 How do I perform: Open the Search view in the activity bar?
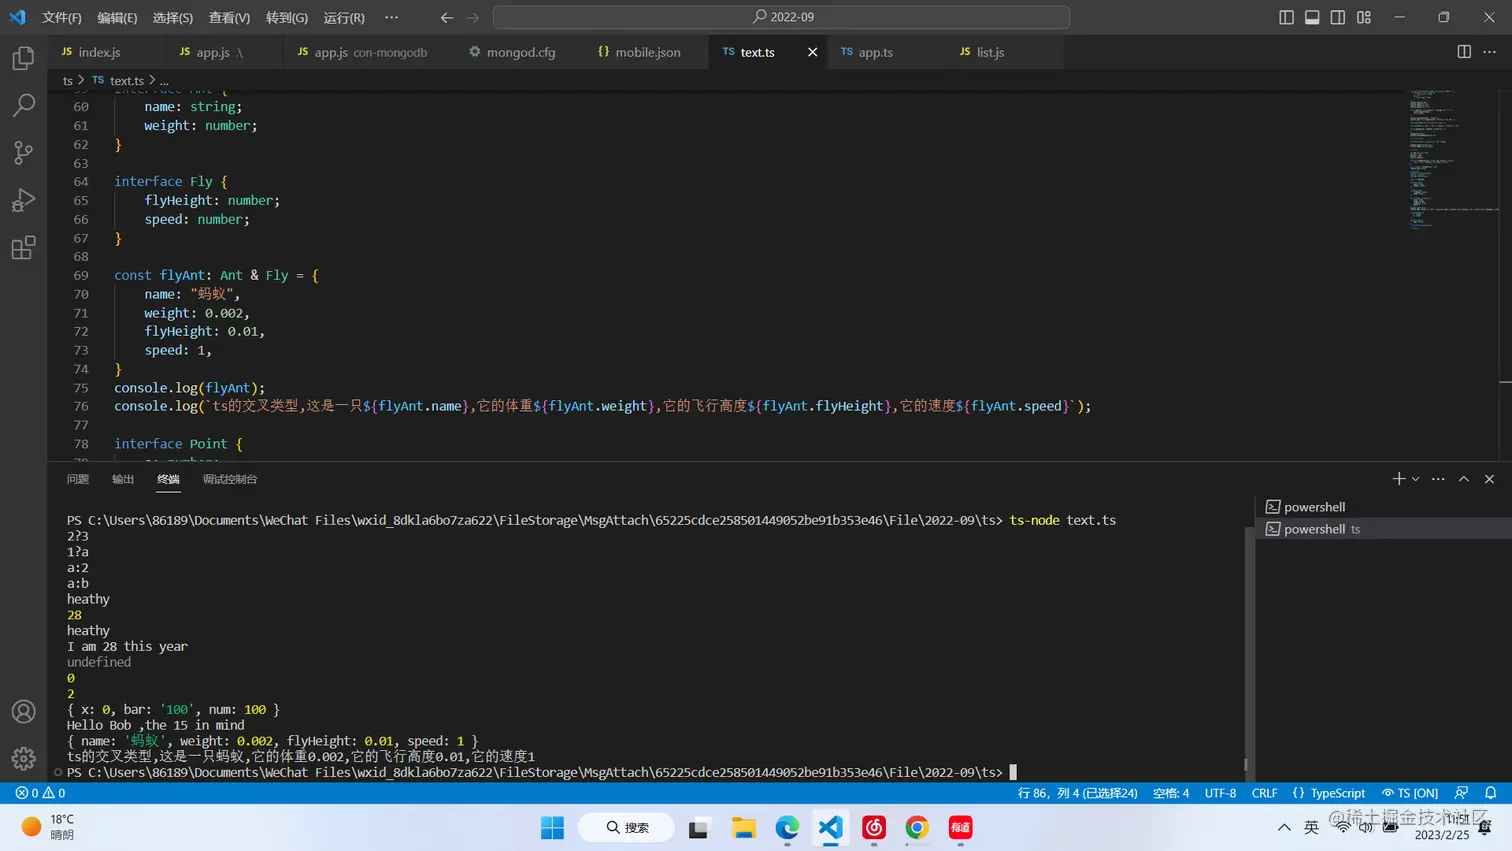(x=23, y=105)
